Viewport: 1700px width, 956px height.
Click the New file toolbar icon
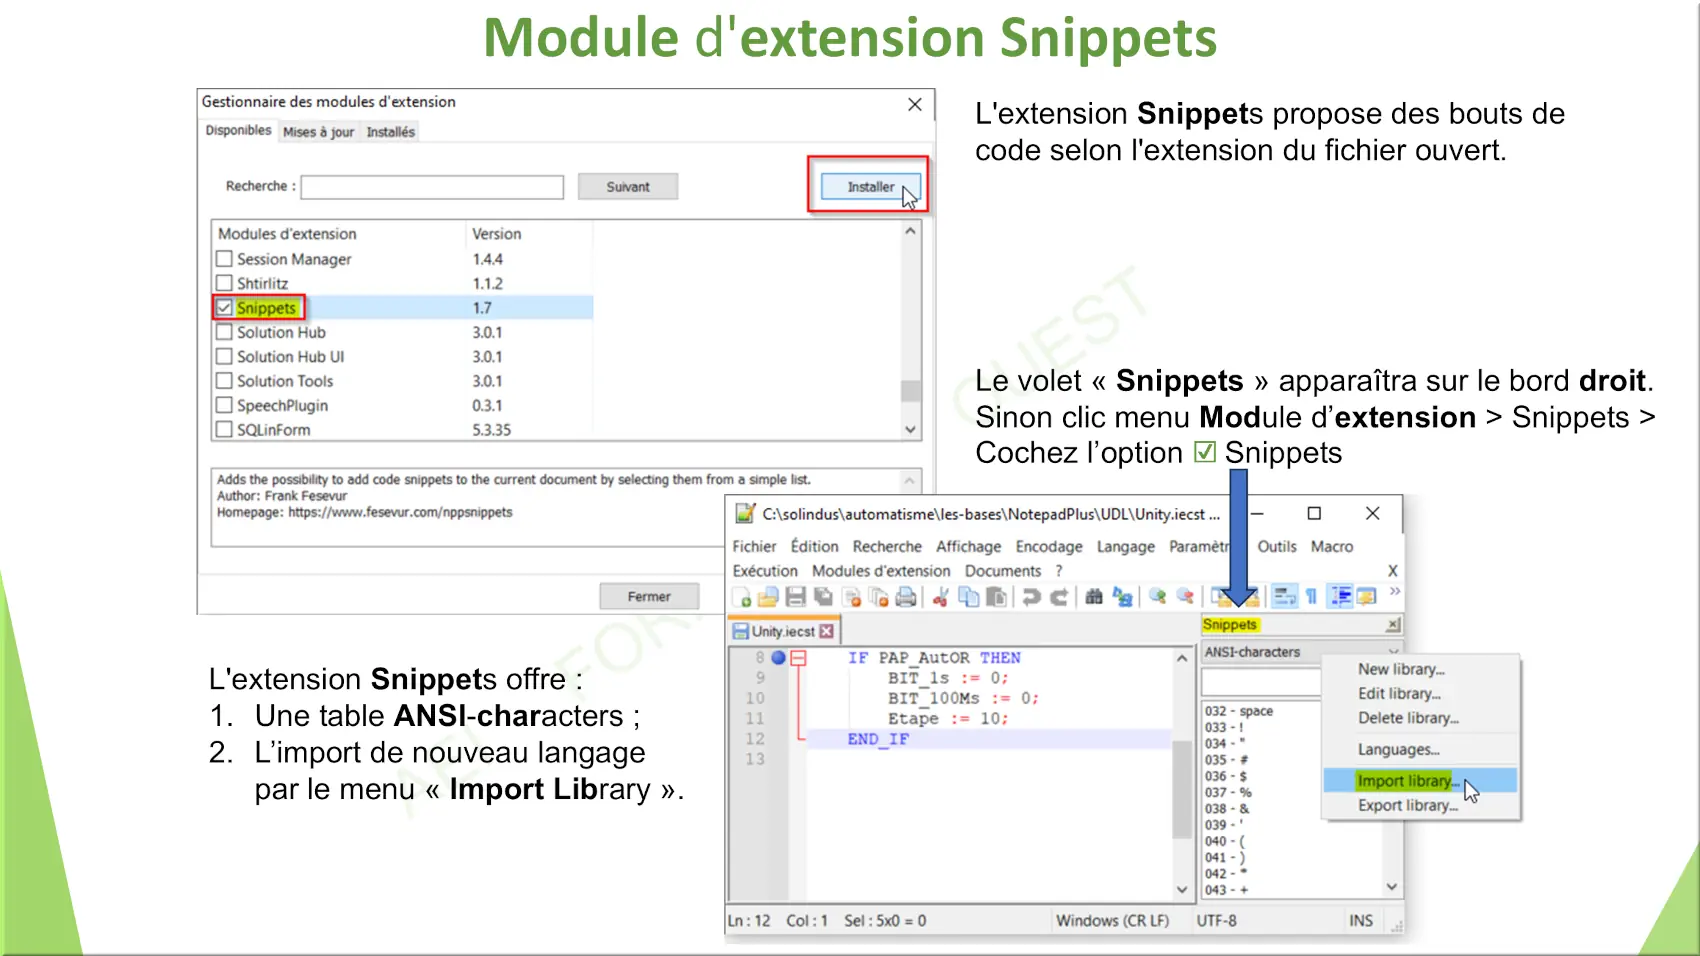(742, 597)
